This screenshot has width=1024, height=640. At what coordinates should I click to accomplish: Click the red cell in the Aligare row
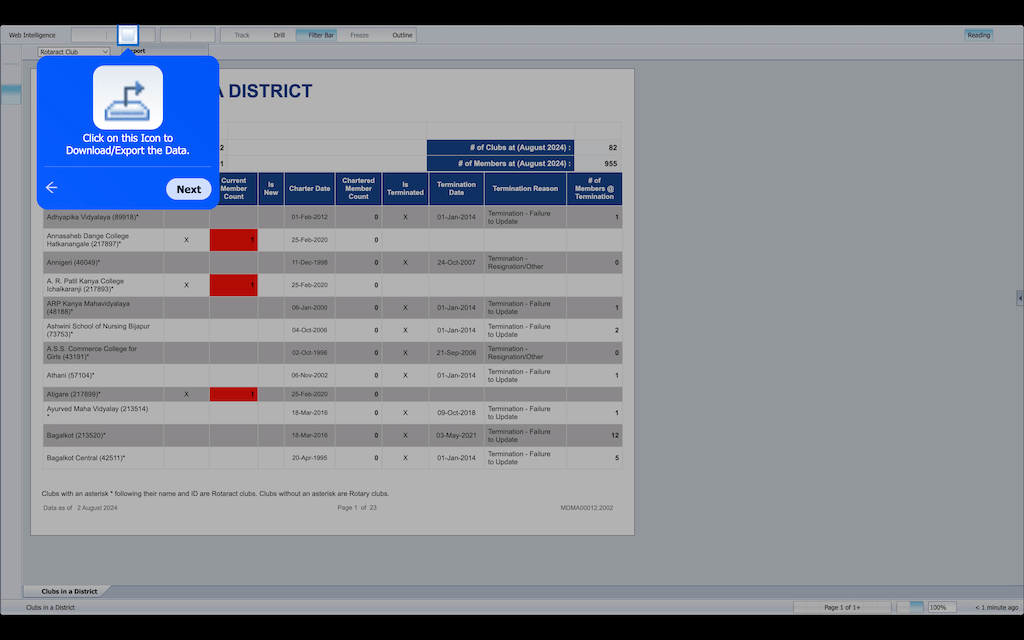233,394
